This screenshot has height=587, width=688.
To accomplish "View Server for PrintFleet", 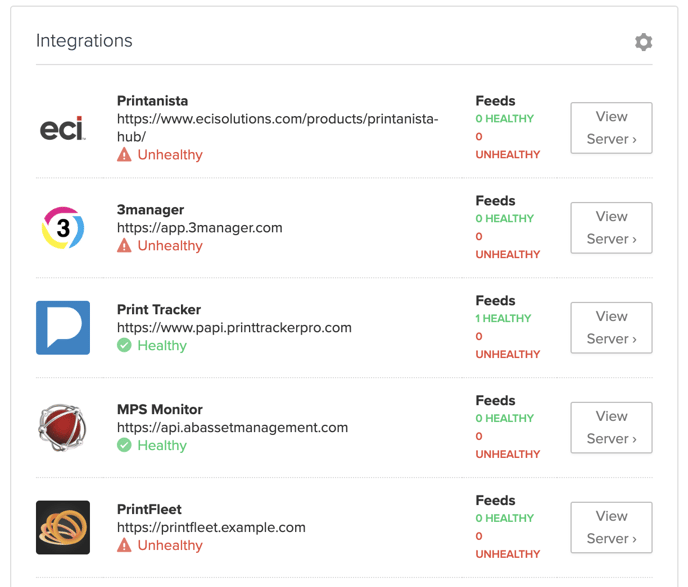I will (611, 527).
